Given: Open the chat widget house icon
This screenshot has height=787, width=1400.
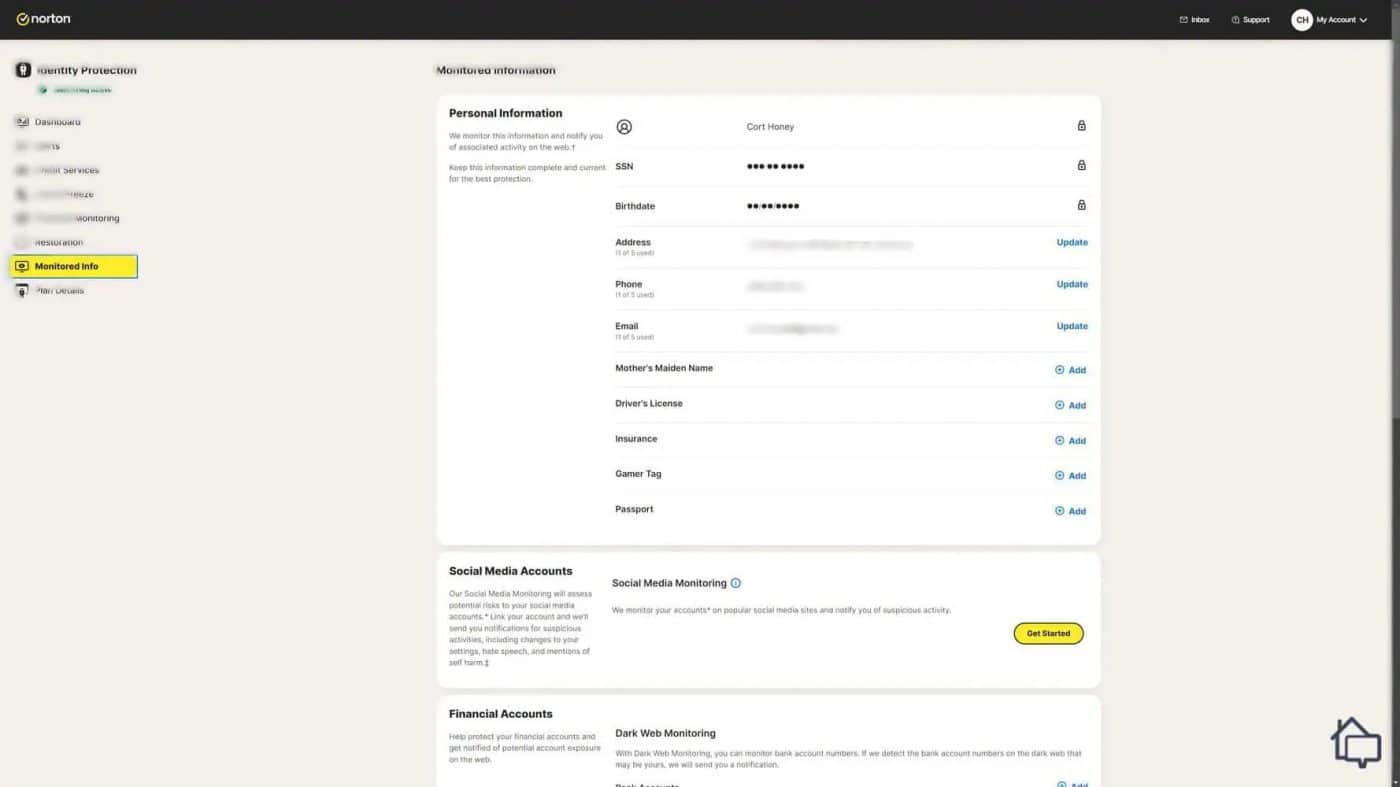Looking at the screenshot, I should pyautogui.click(x=1356, y=742).
